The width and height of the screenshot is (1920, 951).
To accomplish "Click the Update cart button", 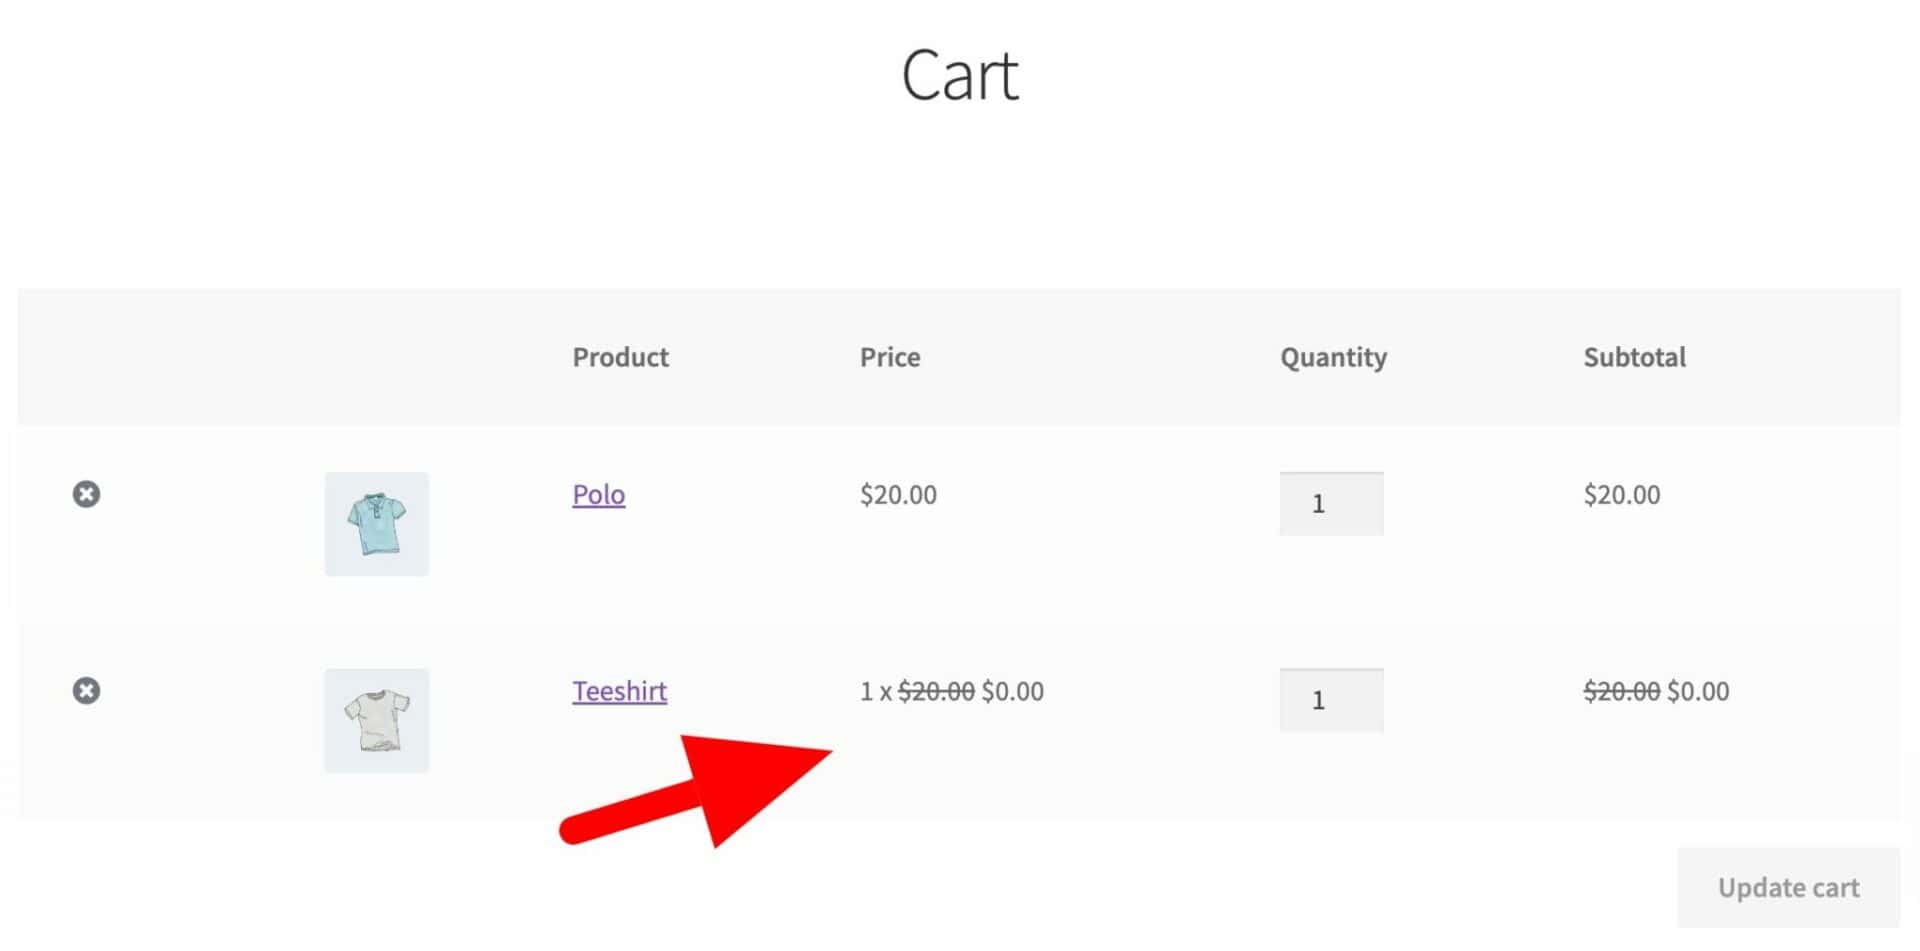I will click(1789, 888).
